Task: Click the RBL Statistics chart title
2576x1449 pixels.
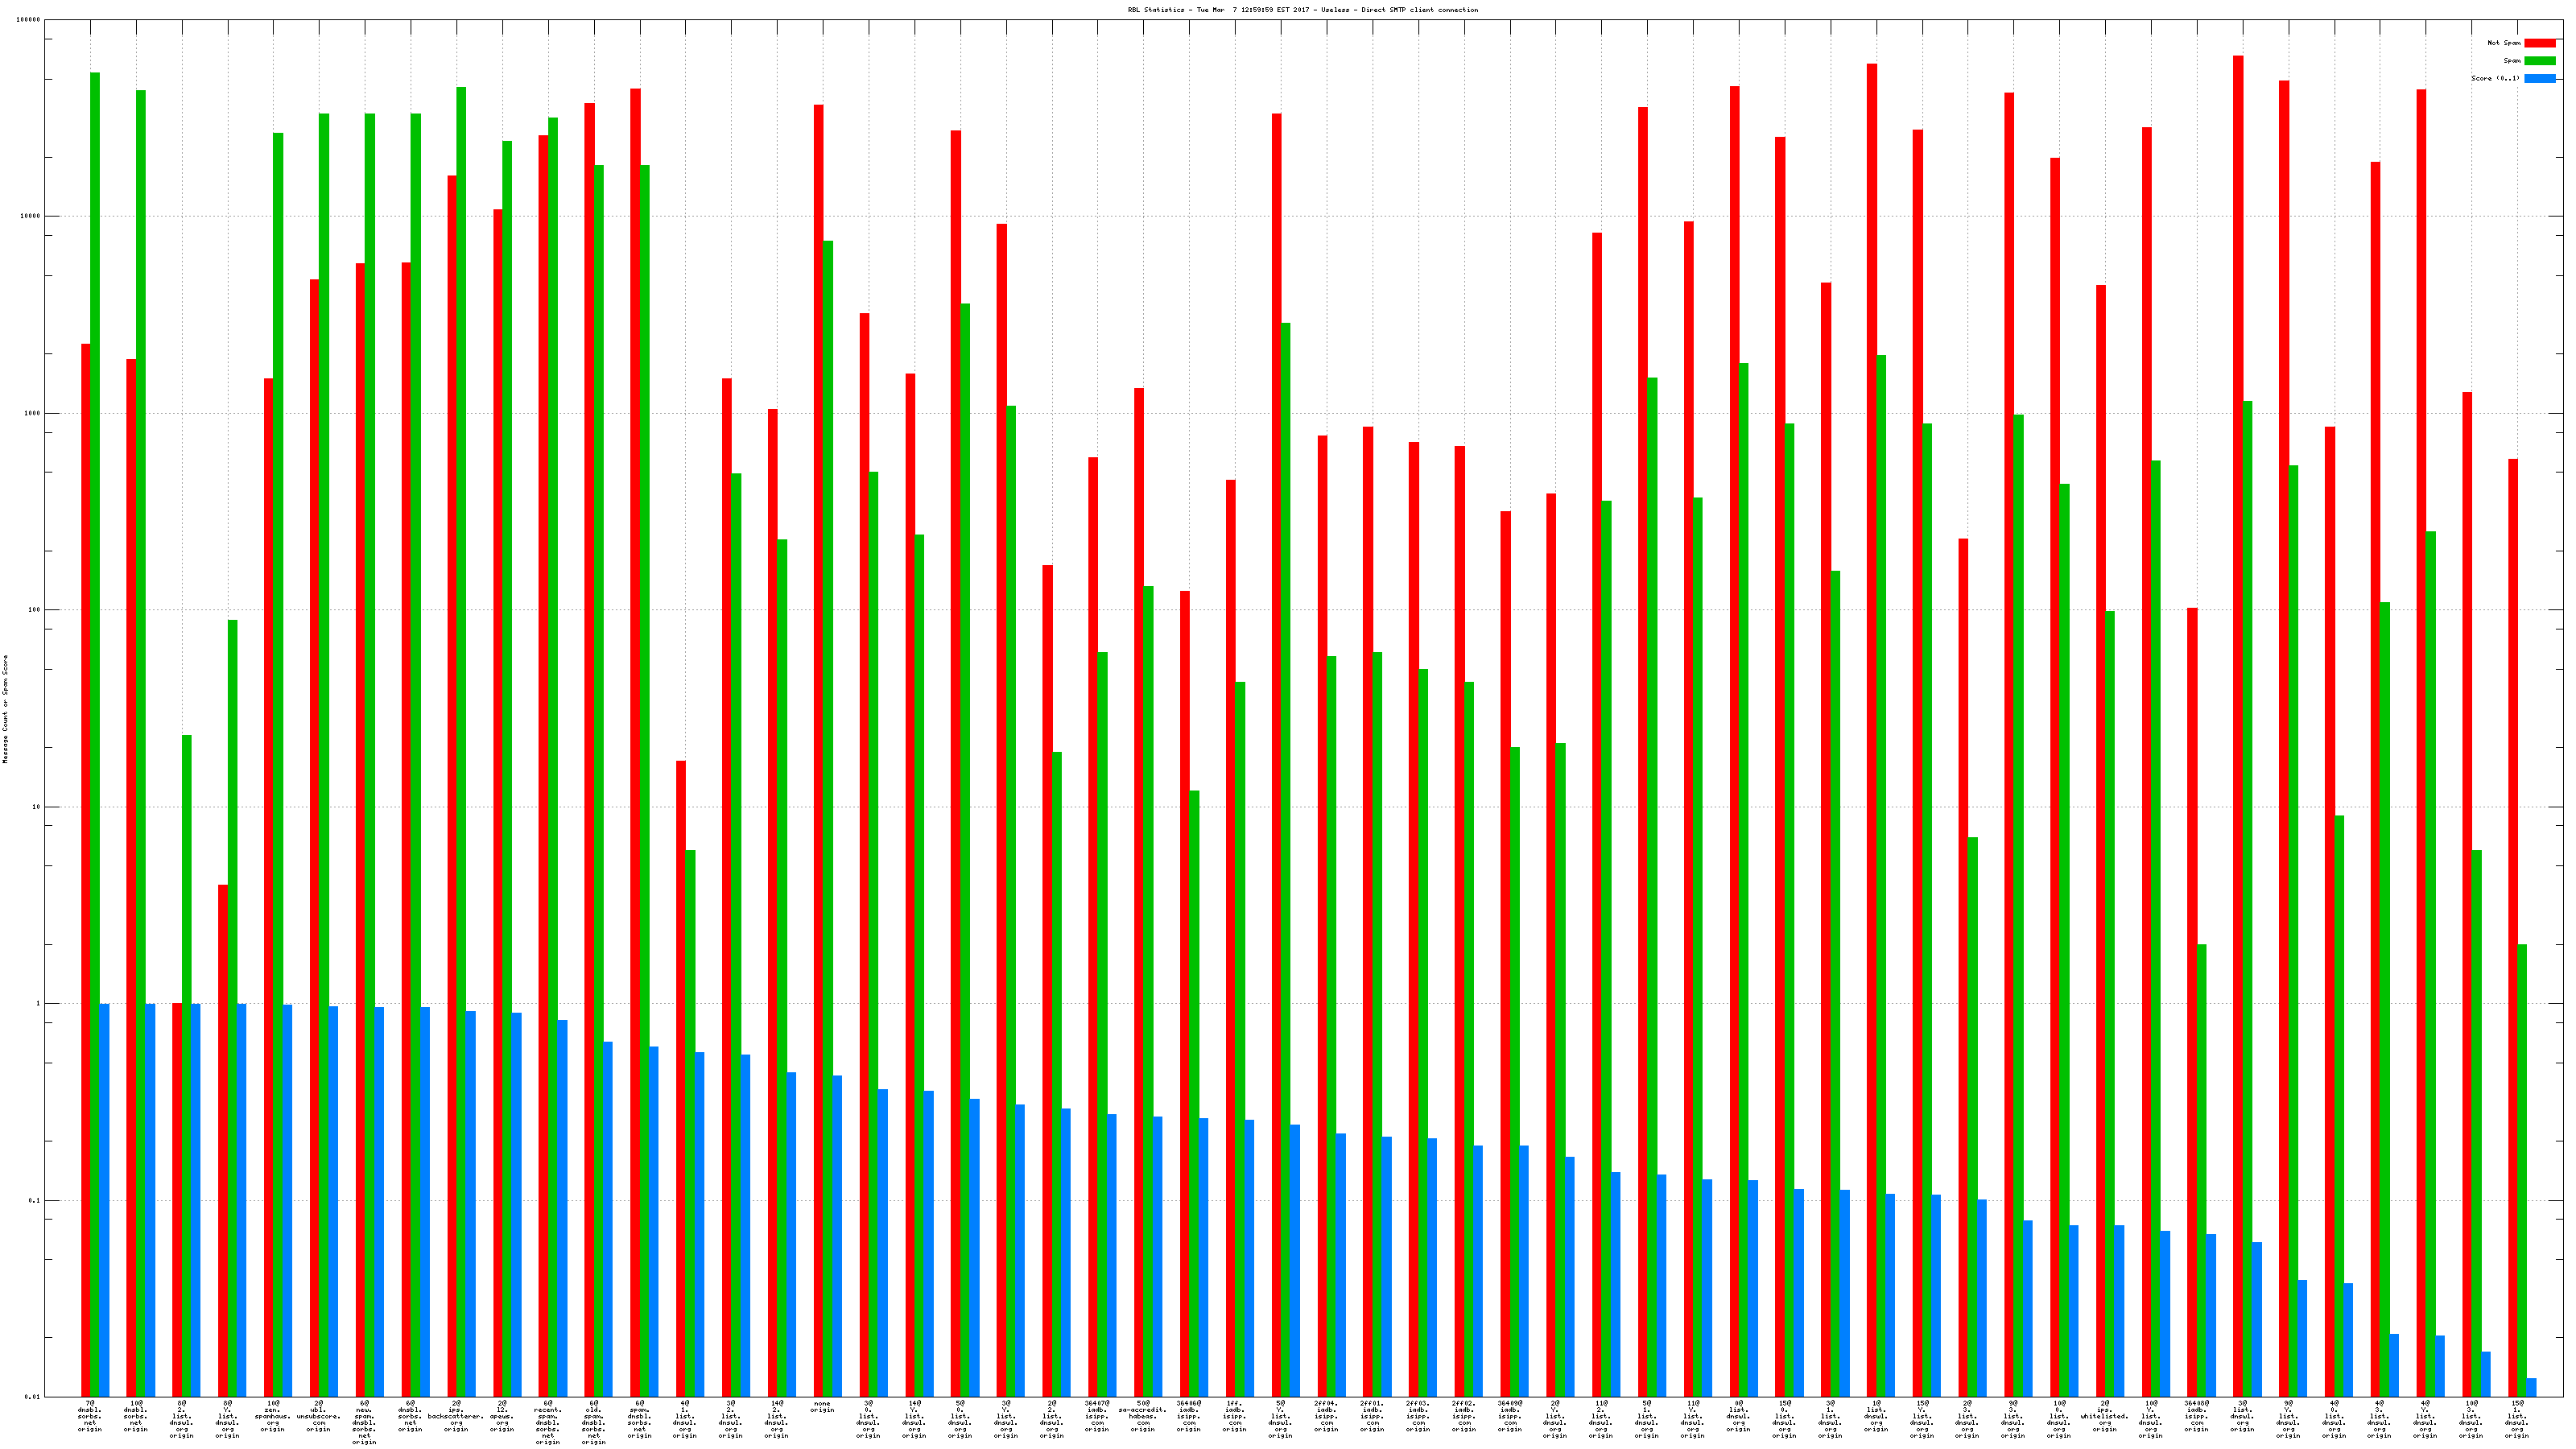Action: pyautogui.click(x=1302, y=10)
